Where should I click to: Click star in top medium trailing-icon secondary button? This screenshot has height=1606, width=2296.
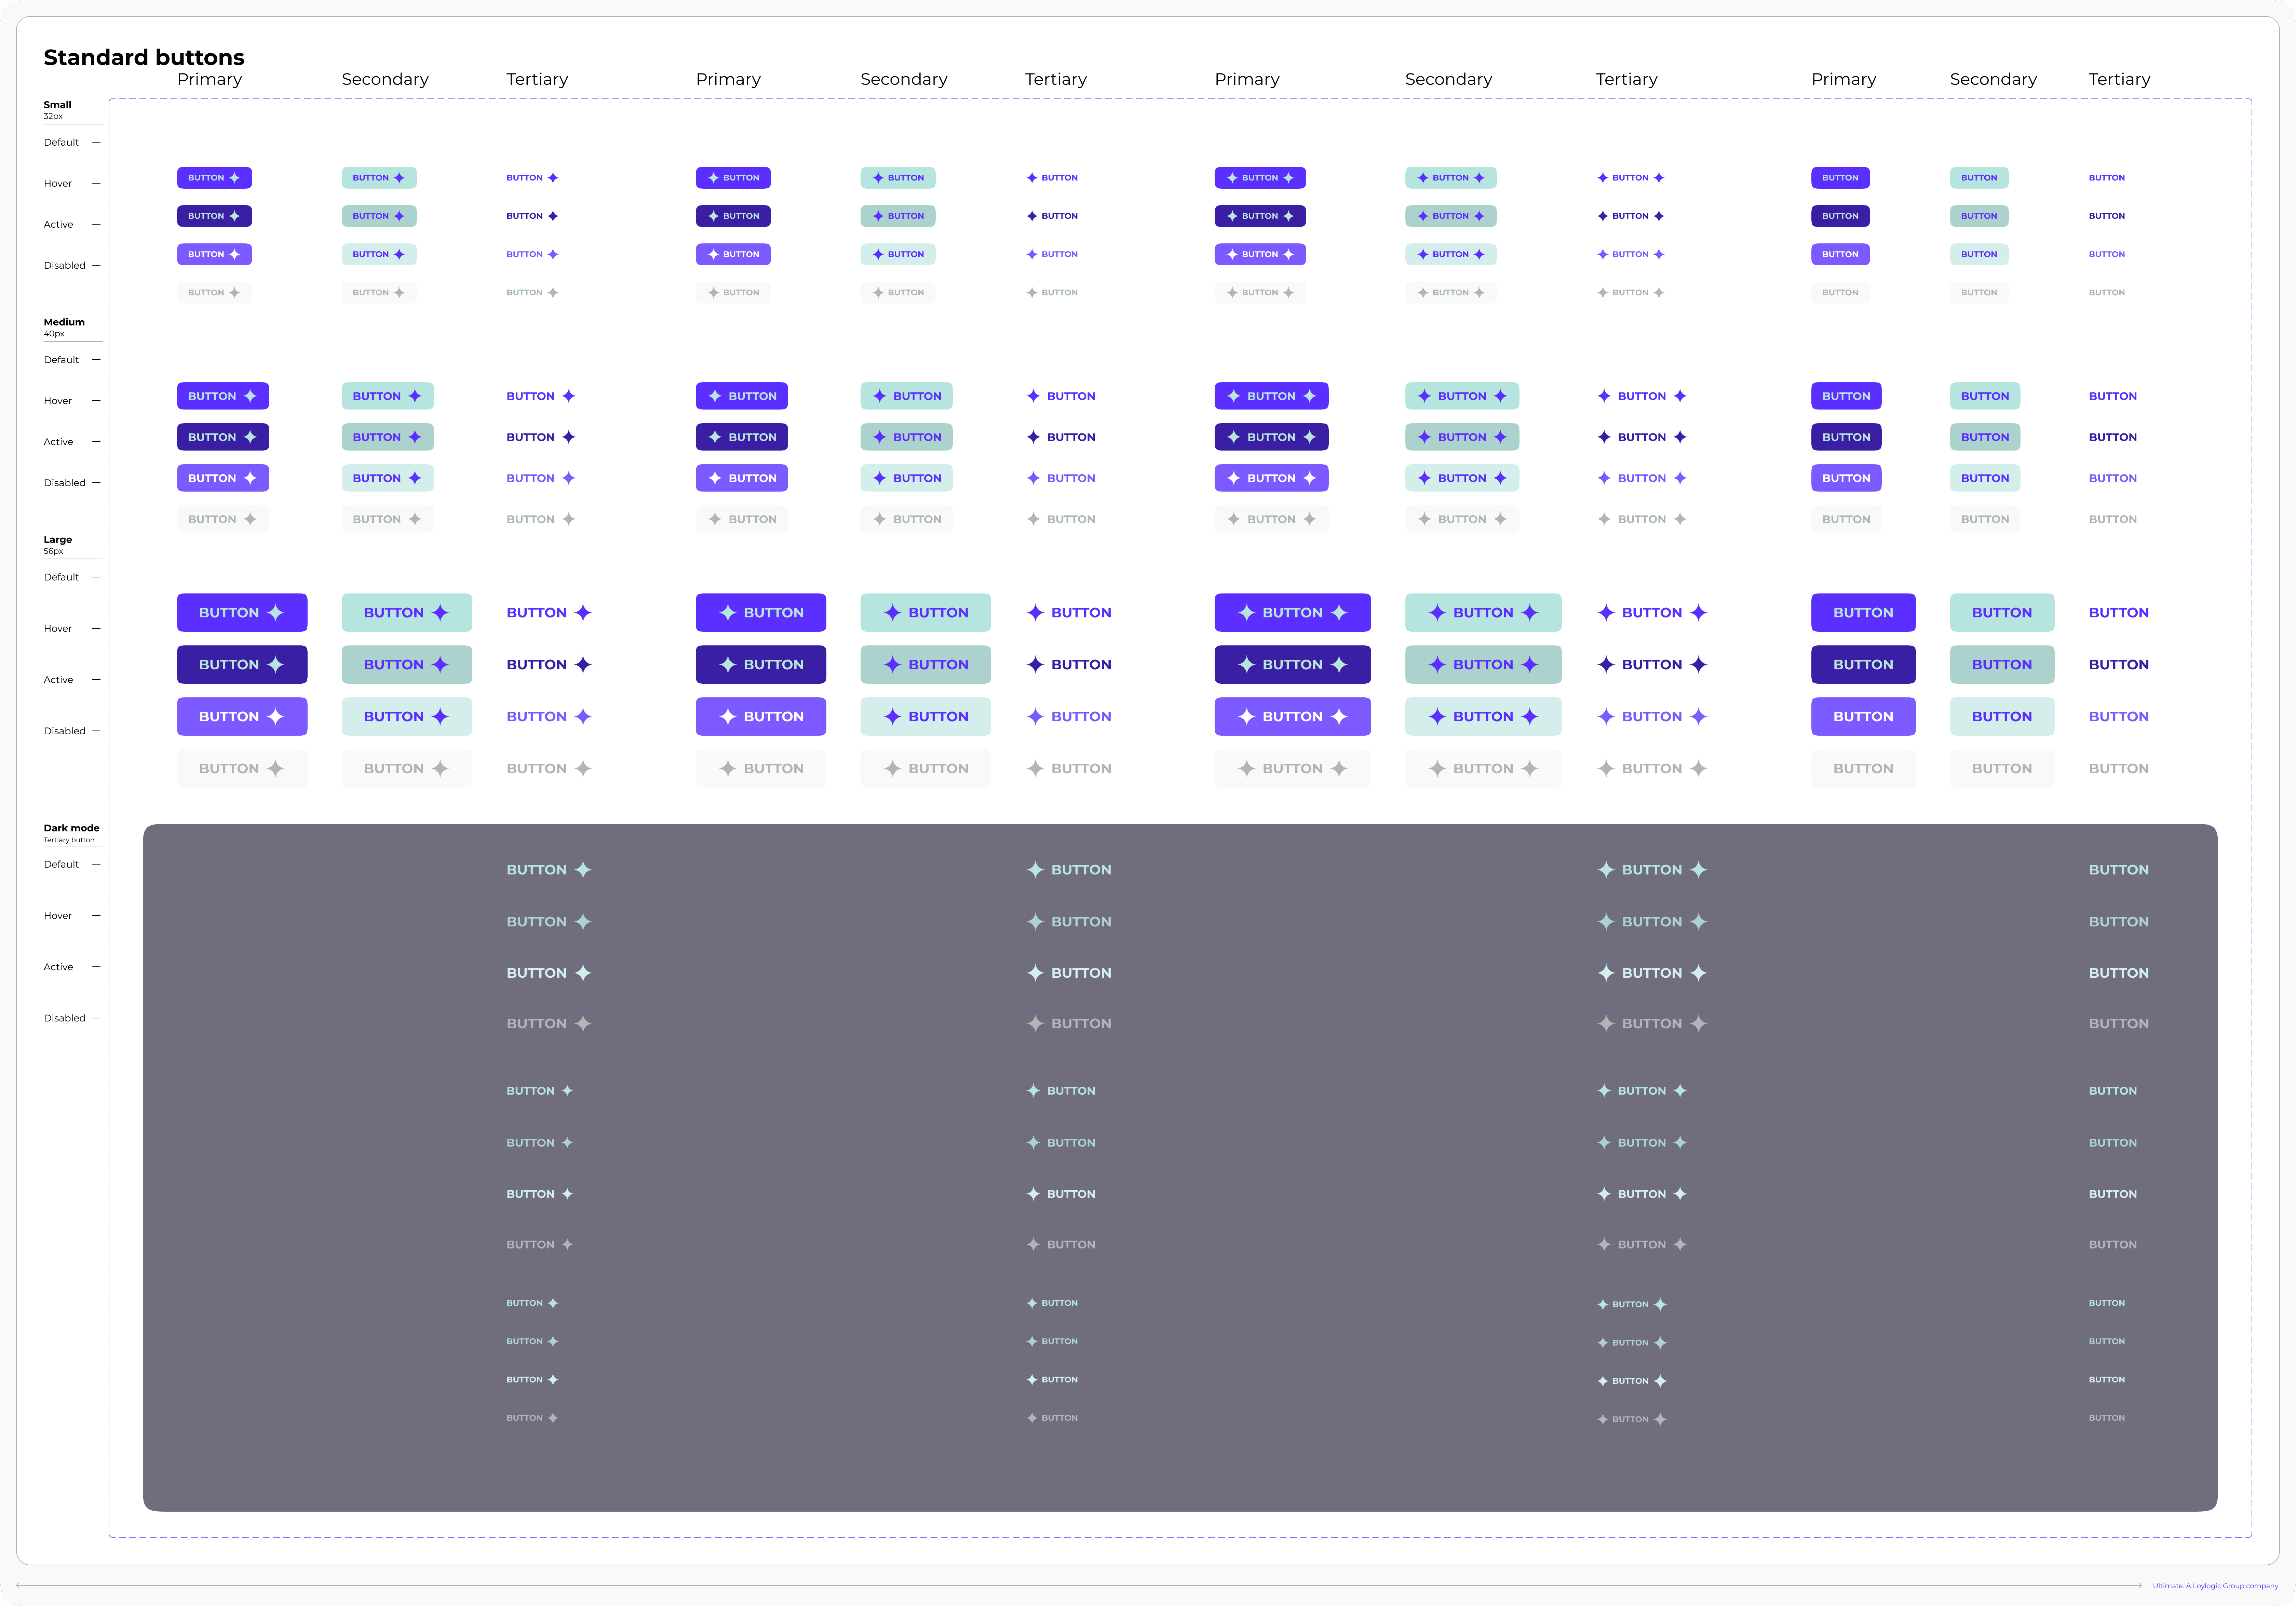[415, 396]
